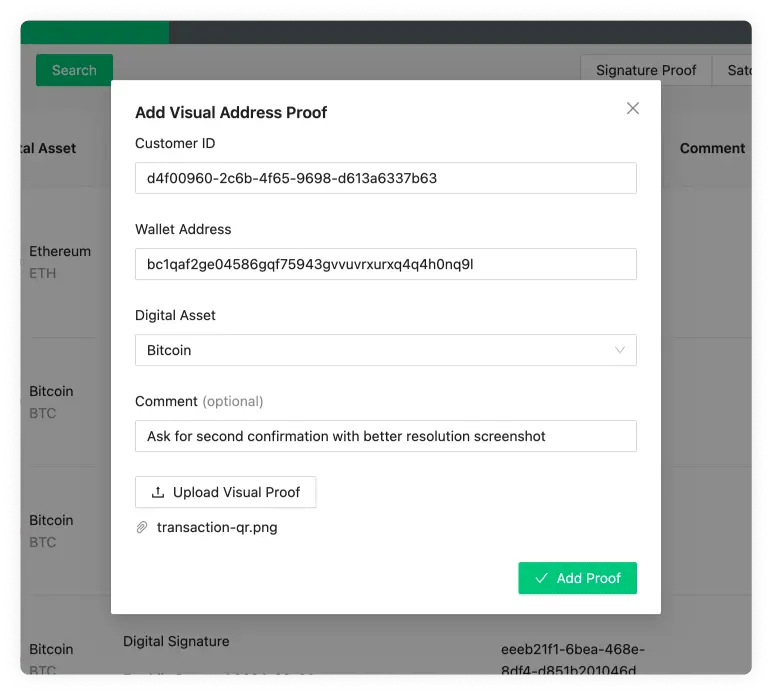772x695 pixels.
Task: Edit the optional Comment text field
Action: 385,436
